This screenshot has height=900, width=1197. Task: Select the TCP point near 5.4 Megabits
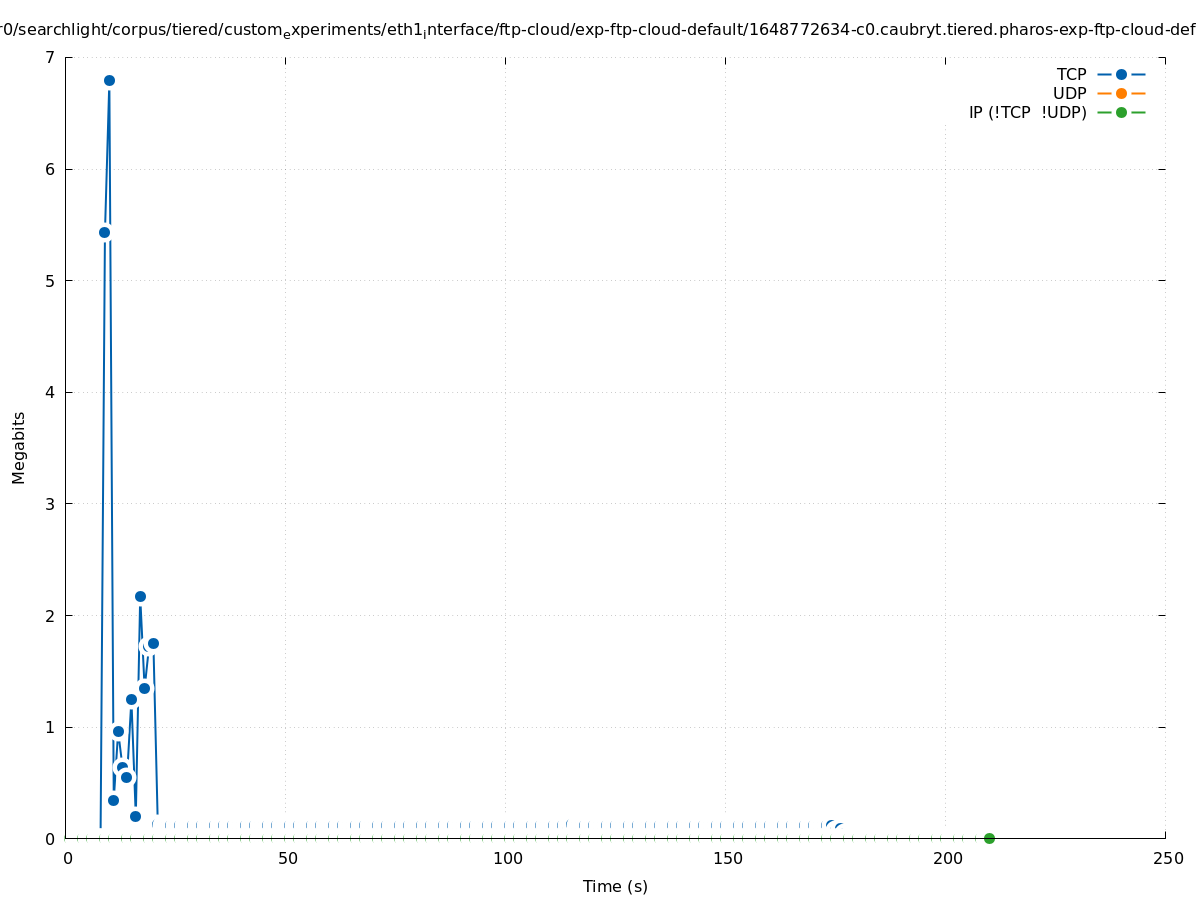[104, 232]
